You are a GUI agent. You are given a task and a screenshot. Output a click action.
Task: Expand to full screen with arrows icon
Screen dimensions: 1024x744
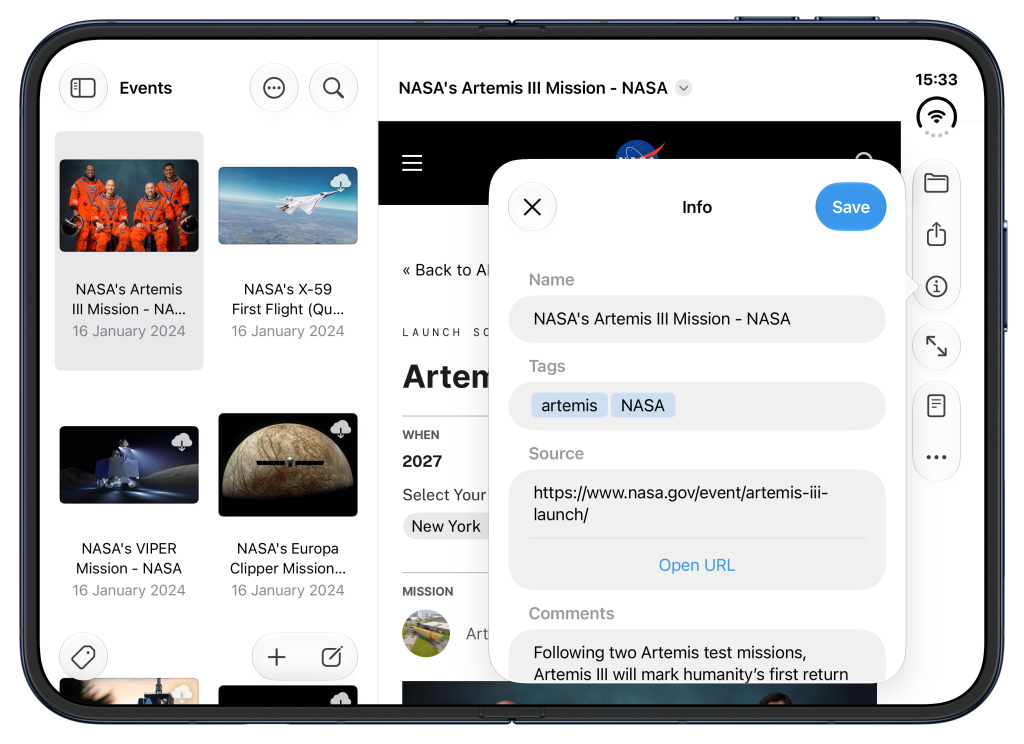936,346
